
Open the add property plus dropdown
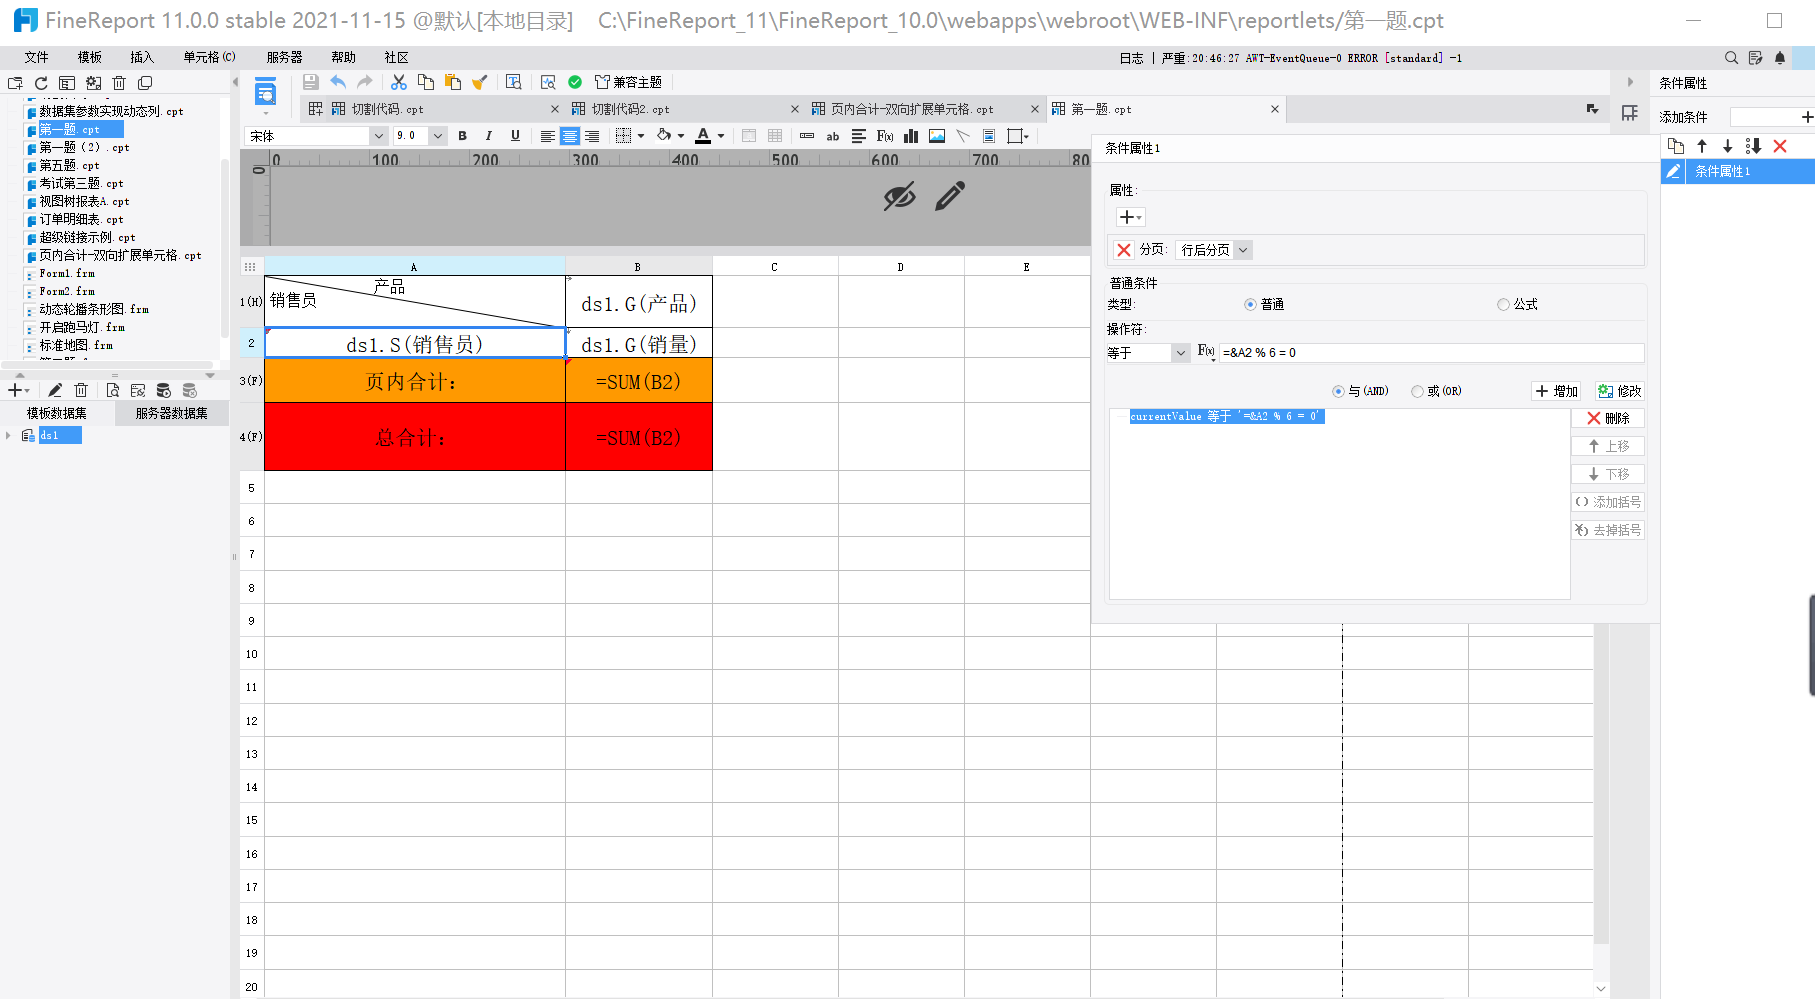click(1130, 217)
